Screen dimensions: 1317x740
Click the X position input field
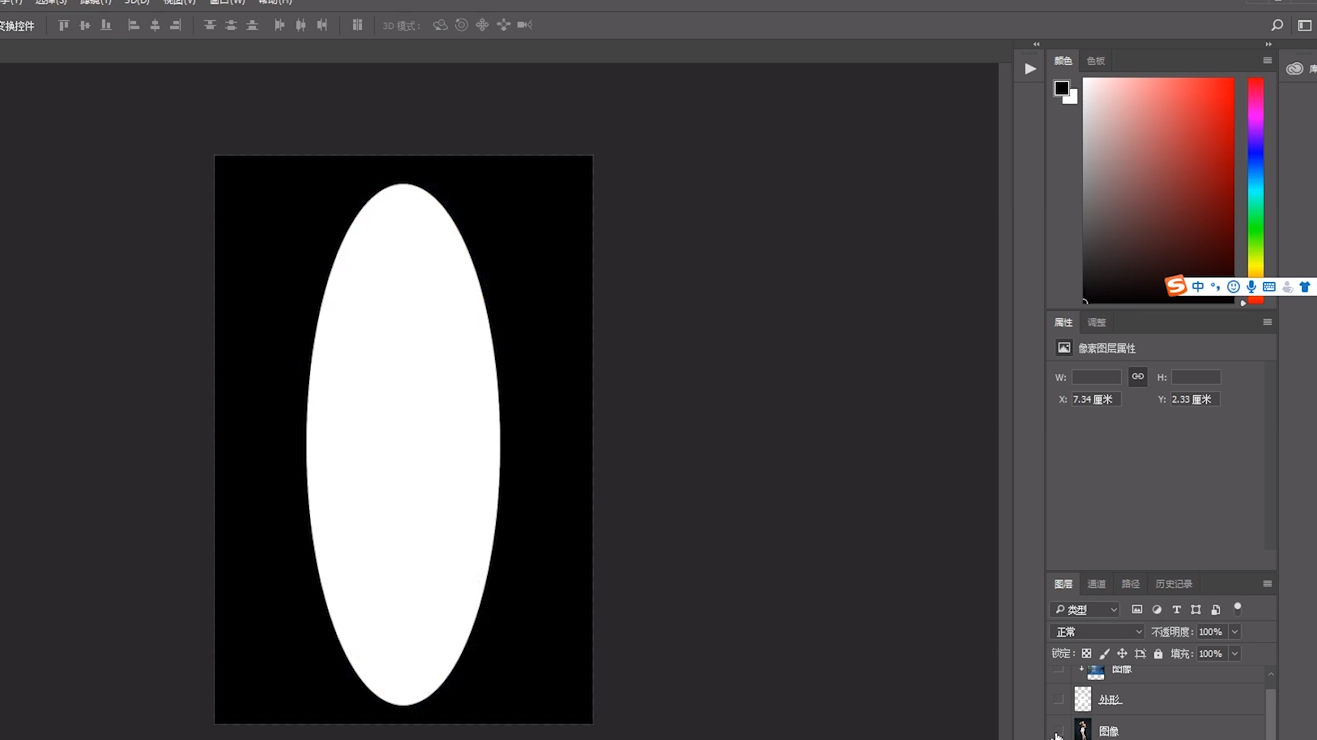pyautogui.click(x=1096, y=399)
